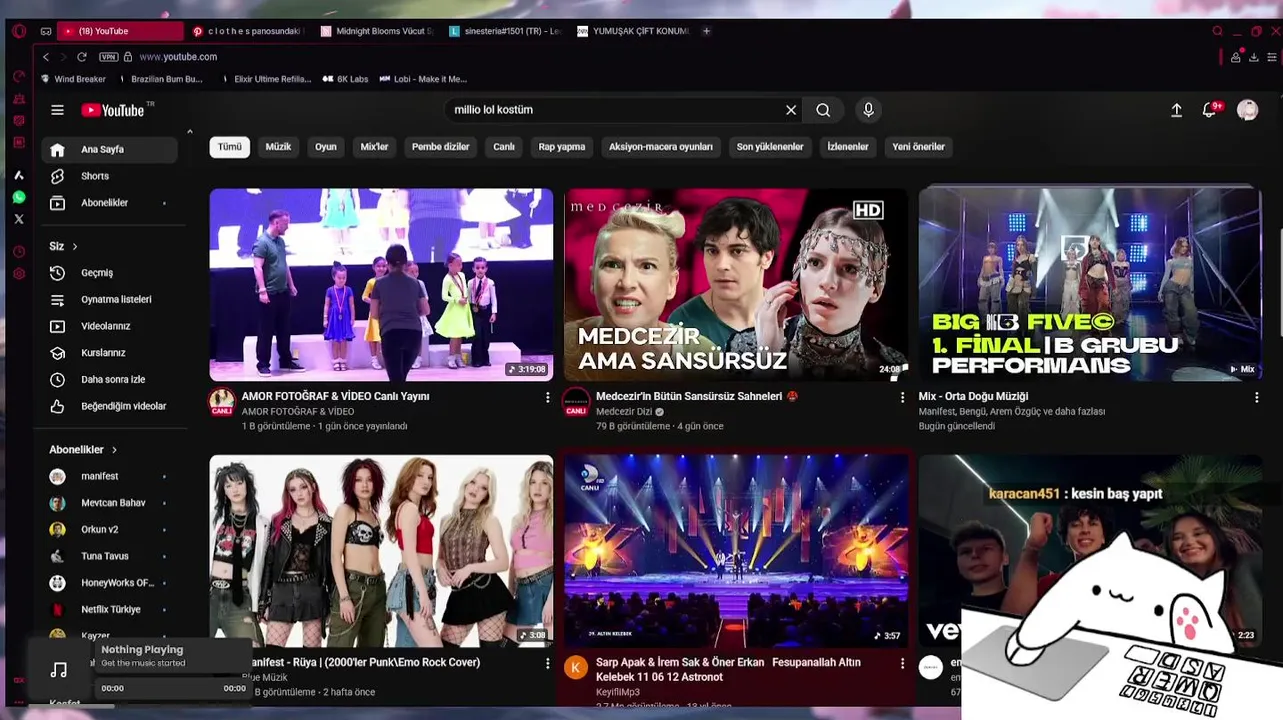1283x720 pixels.
Task: Open Oynatma listeleri in sidebar
Action: click(110, 300)
